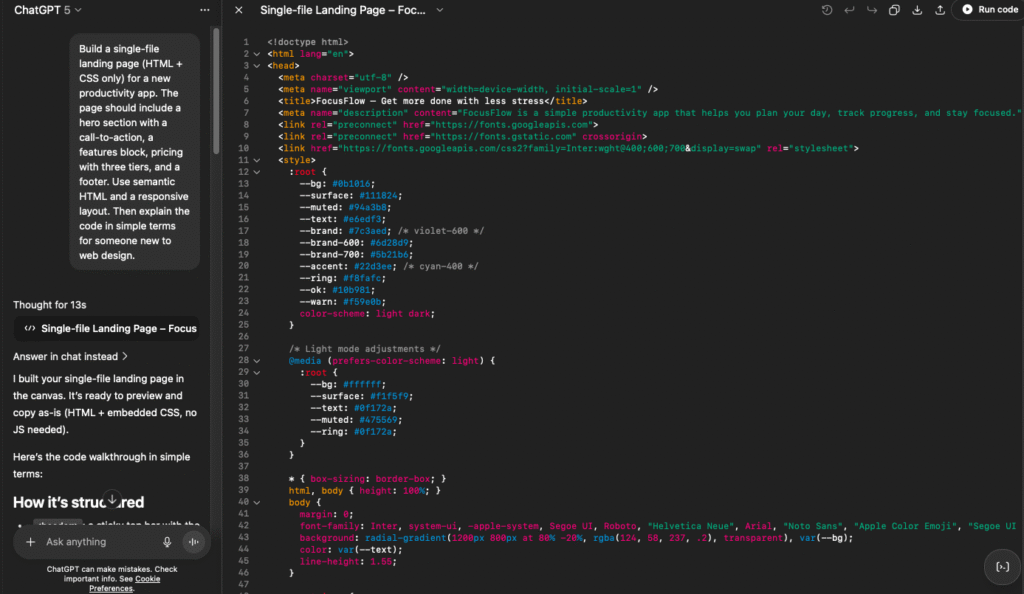This screenshot has width=1024, height=594.
Task: Attach a file using the plus icon
Action: click(31, 542)
